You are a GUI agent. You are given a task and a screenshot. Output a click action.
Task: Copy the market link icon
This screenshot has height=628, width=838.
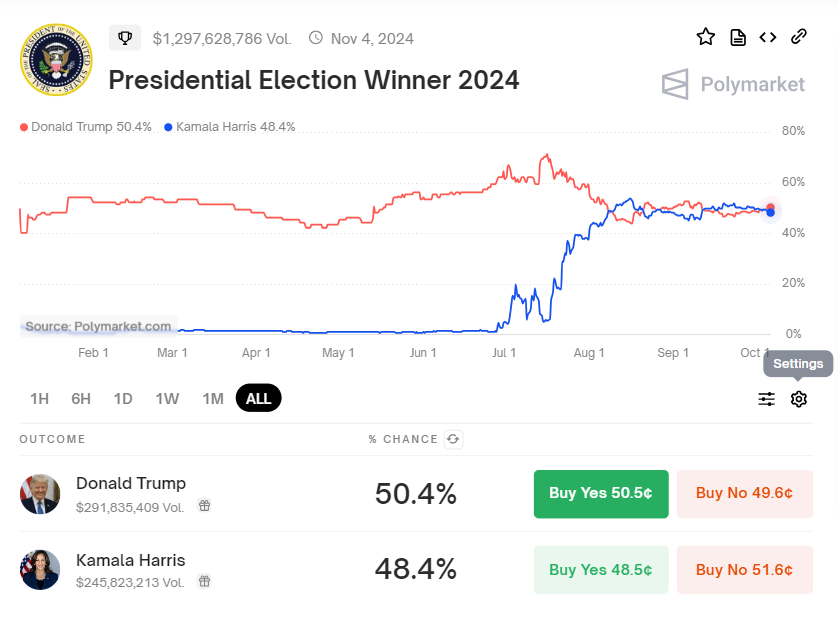(799, 37)
